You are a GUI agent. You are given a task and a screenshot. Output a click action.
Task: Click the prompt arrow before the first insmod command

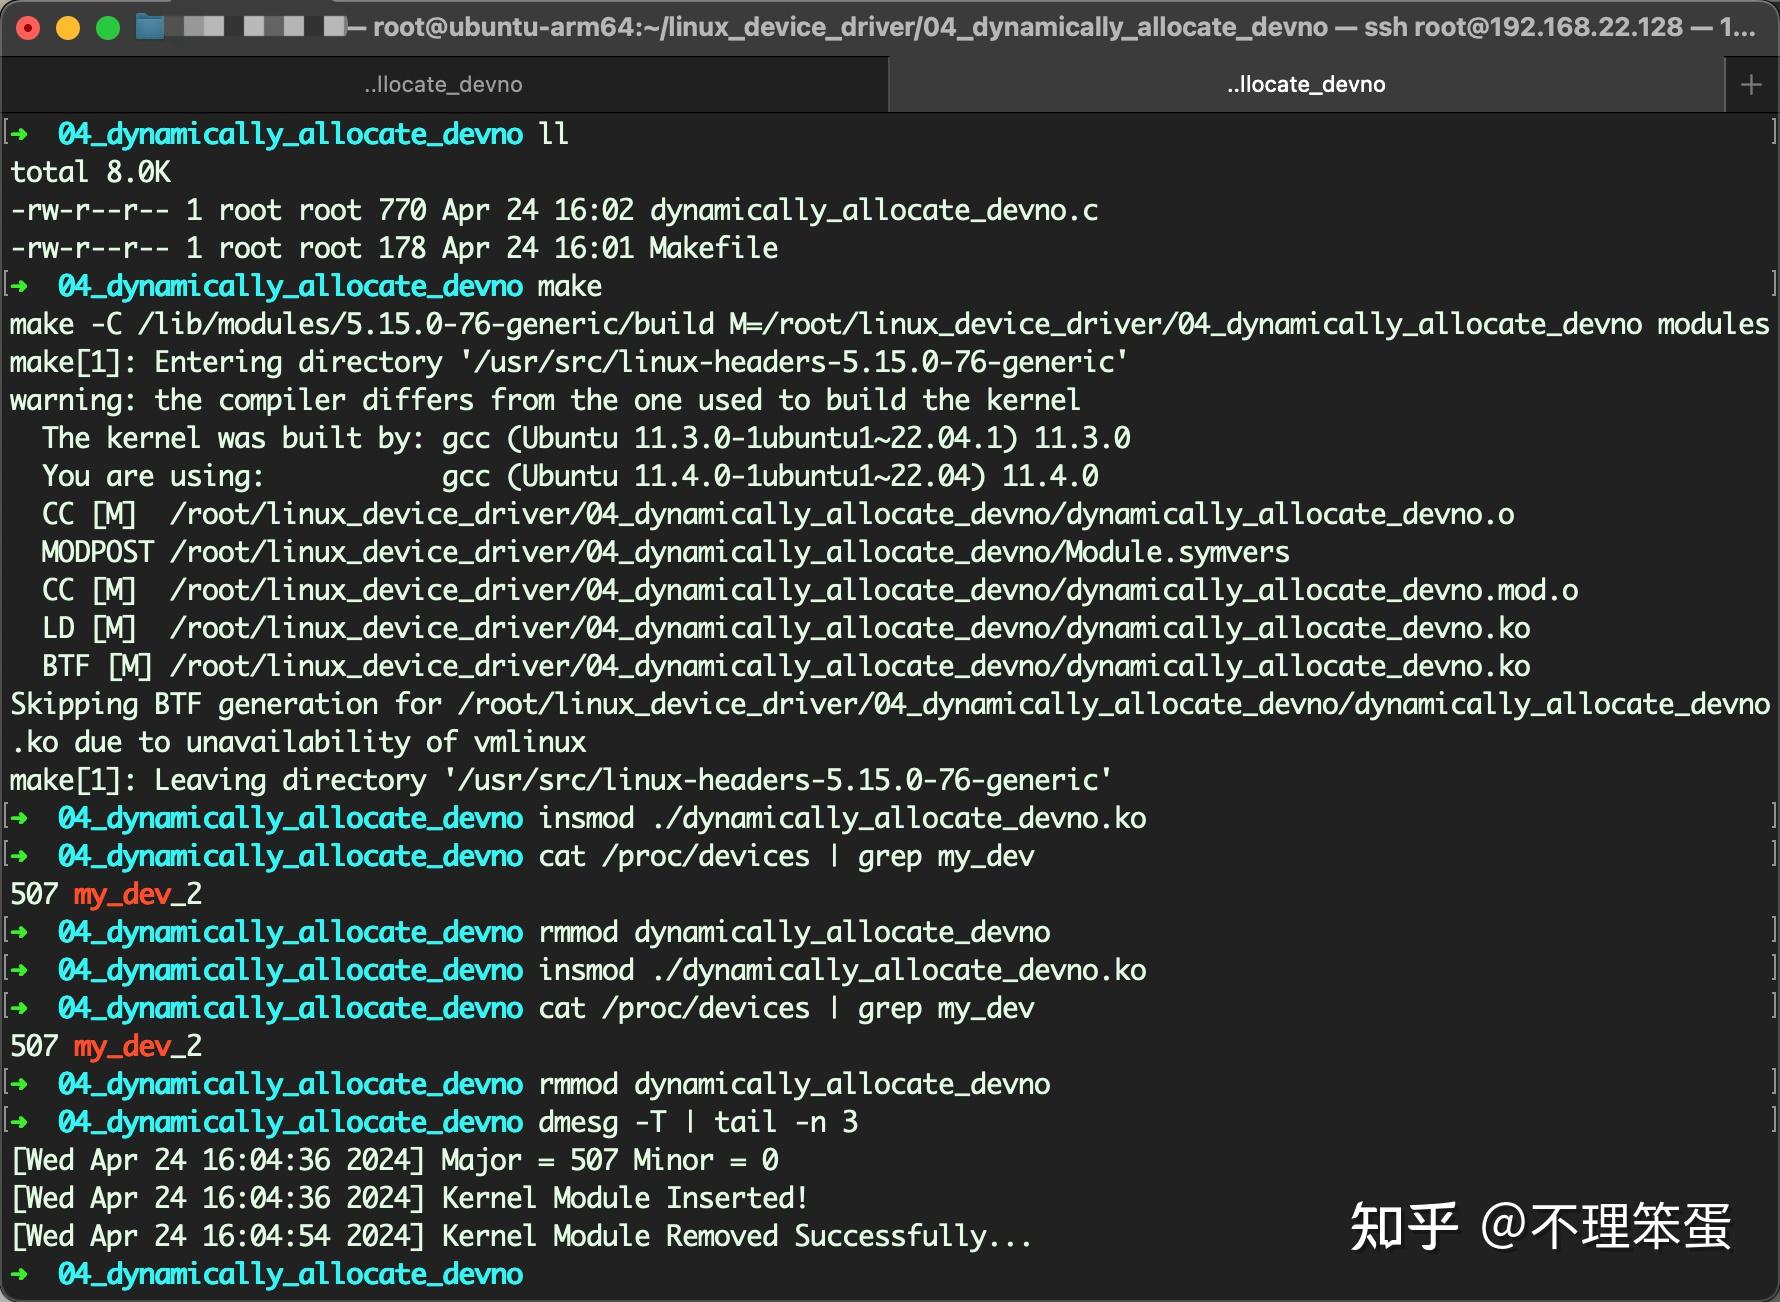click(x=20, y=818)
